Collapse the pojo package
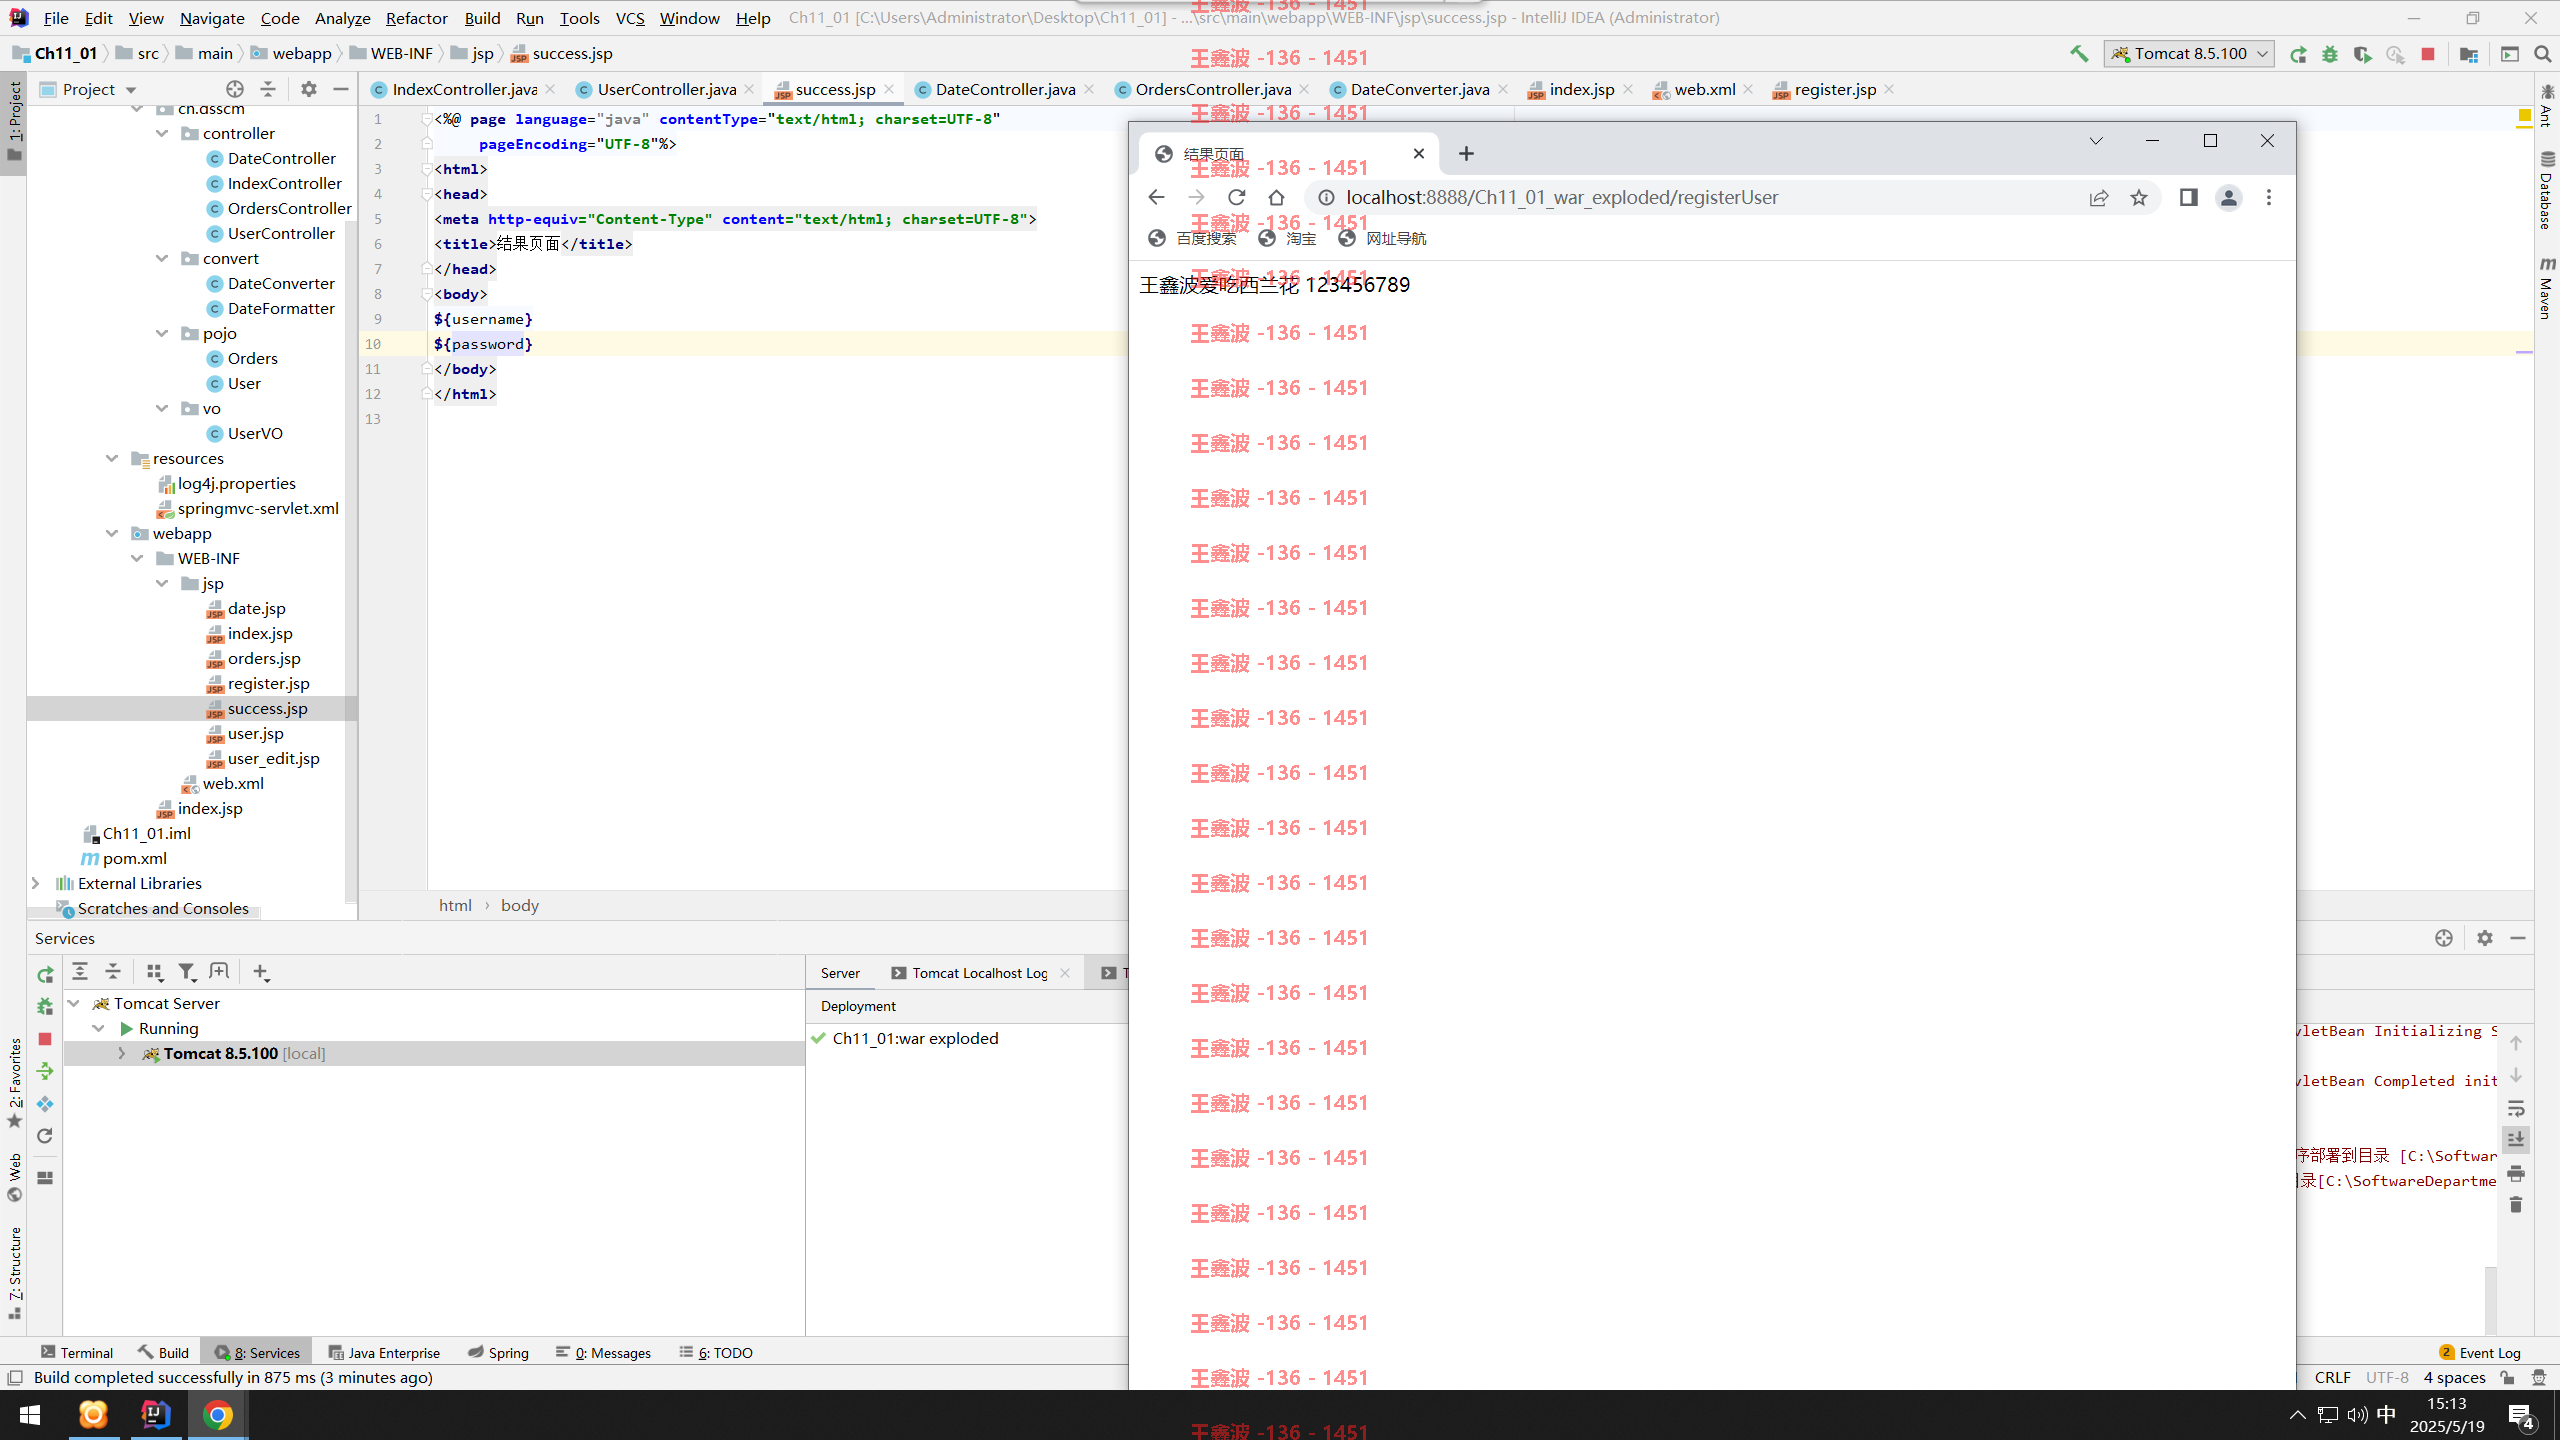The height and width of the screenshot is (1440, 2560). point(162,333)
